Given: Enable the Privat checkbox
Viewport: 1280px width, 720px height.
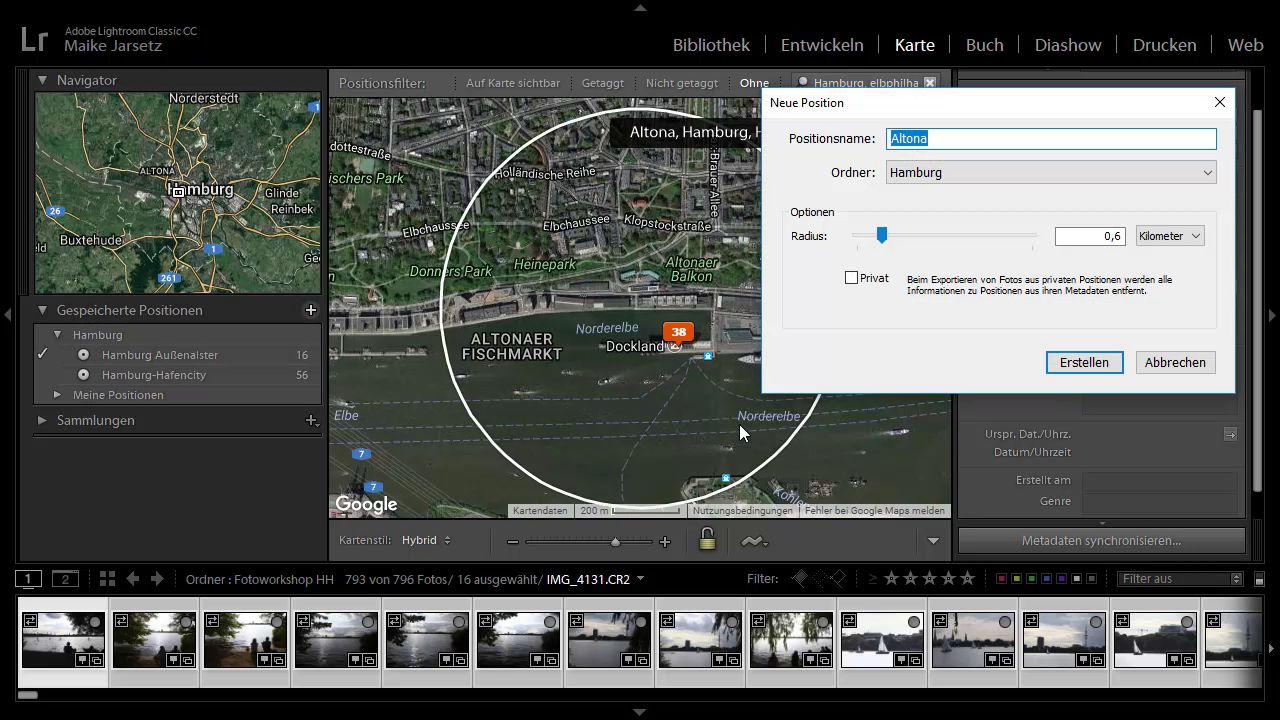Looking at the screenshot, I should pyautogui.click(x=851, y=278).
